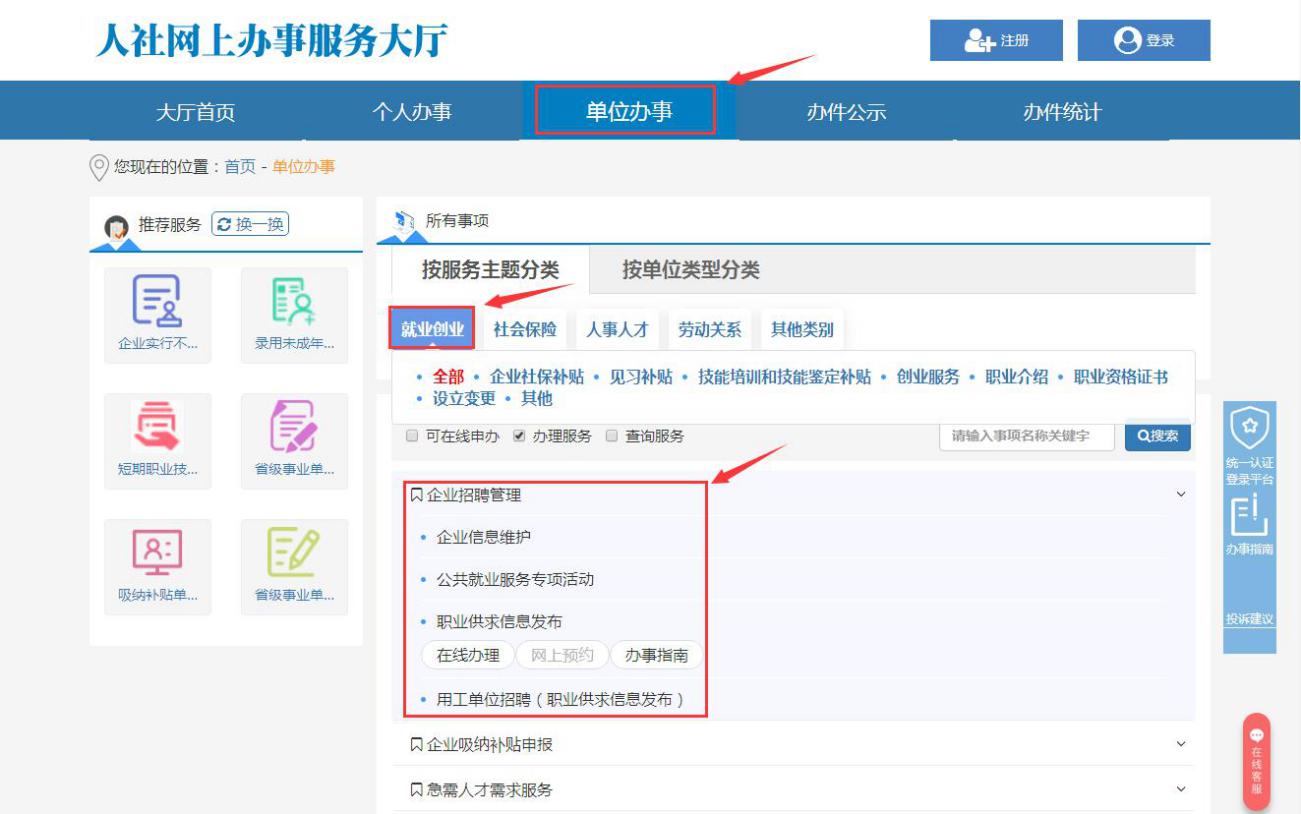Filter by 创业服务 subcategory

click(928, 377)
